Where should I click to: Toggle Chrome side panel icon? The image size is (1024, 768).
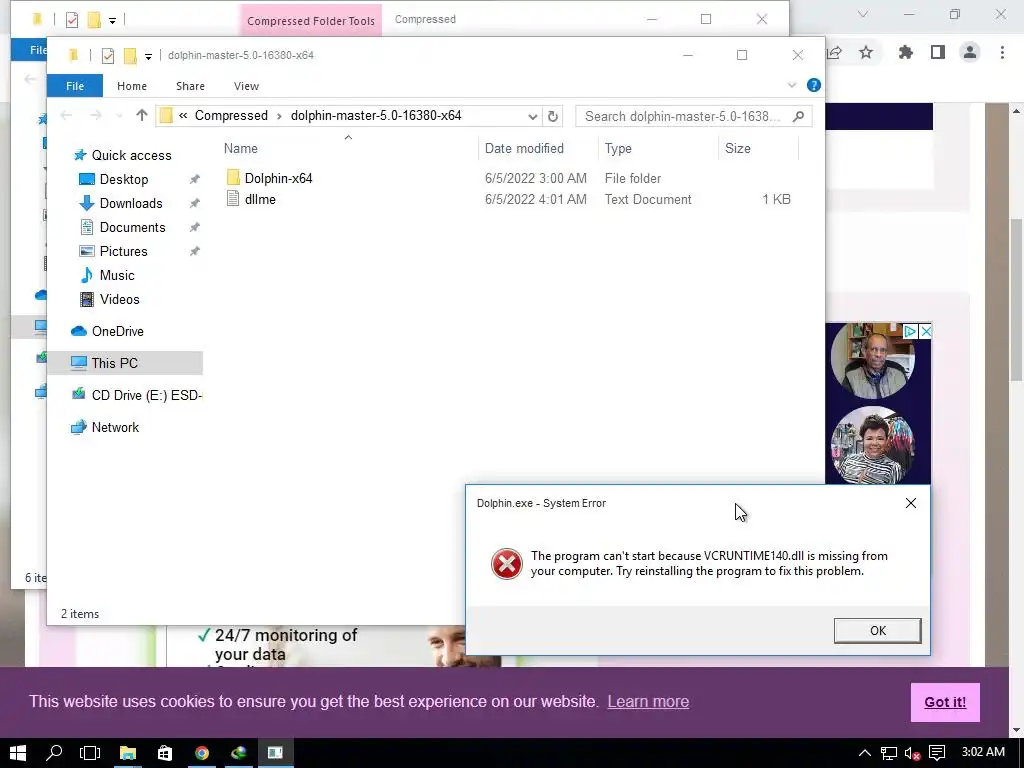click(x=937, y=52)
